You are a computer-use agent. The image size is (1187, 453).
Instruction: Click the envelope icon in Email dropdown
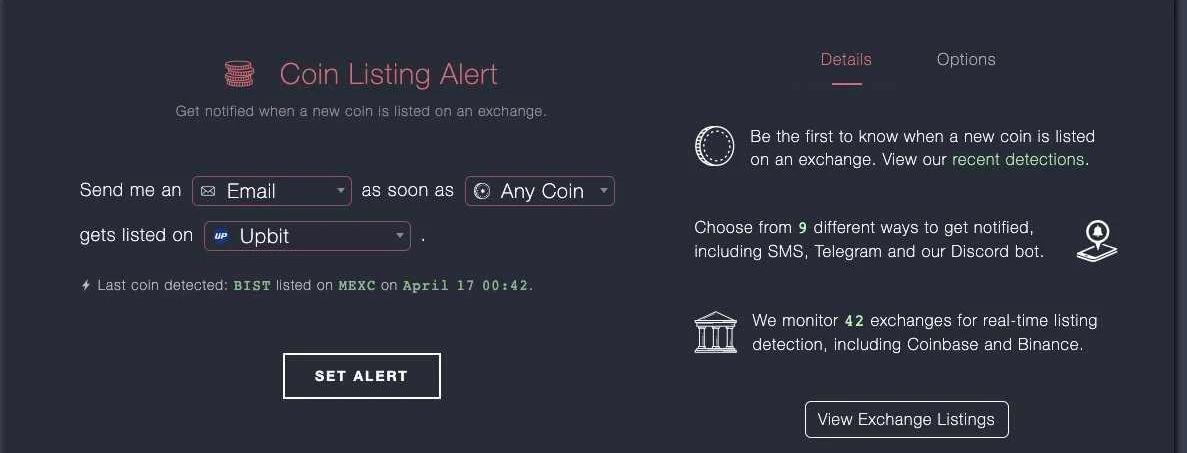coord(208,191)
